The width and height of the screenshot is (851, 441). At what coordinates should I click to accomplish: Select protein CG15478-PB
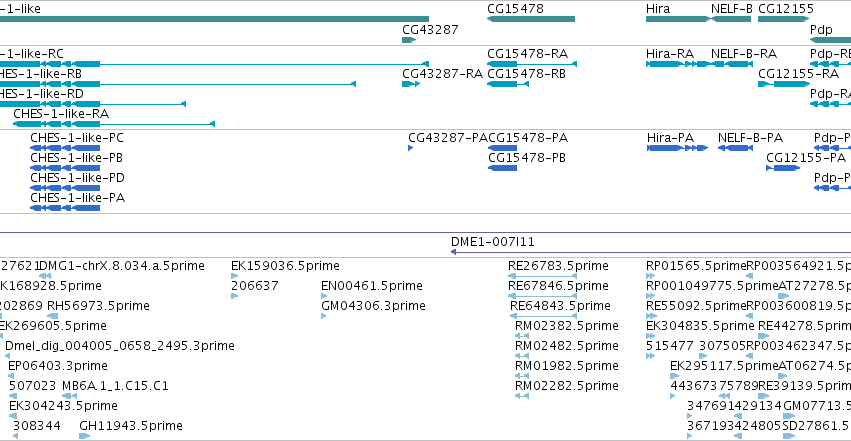point(503,168)
